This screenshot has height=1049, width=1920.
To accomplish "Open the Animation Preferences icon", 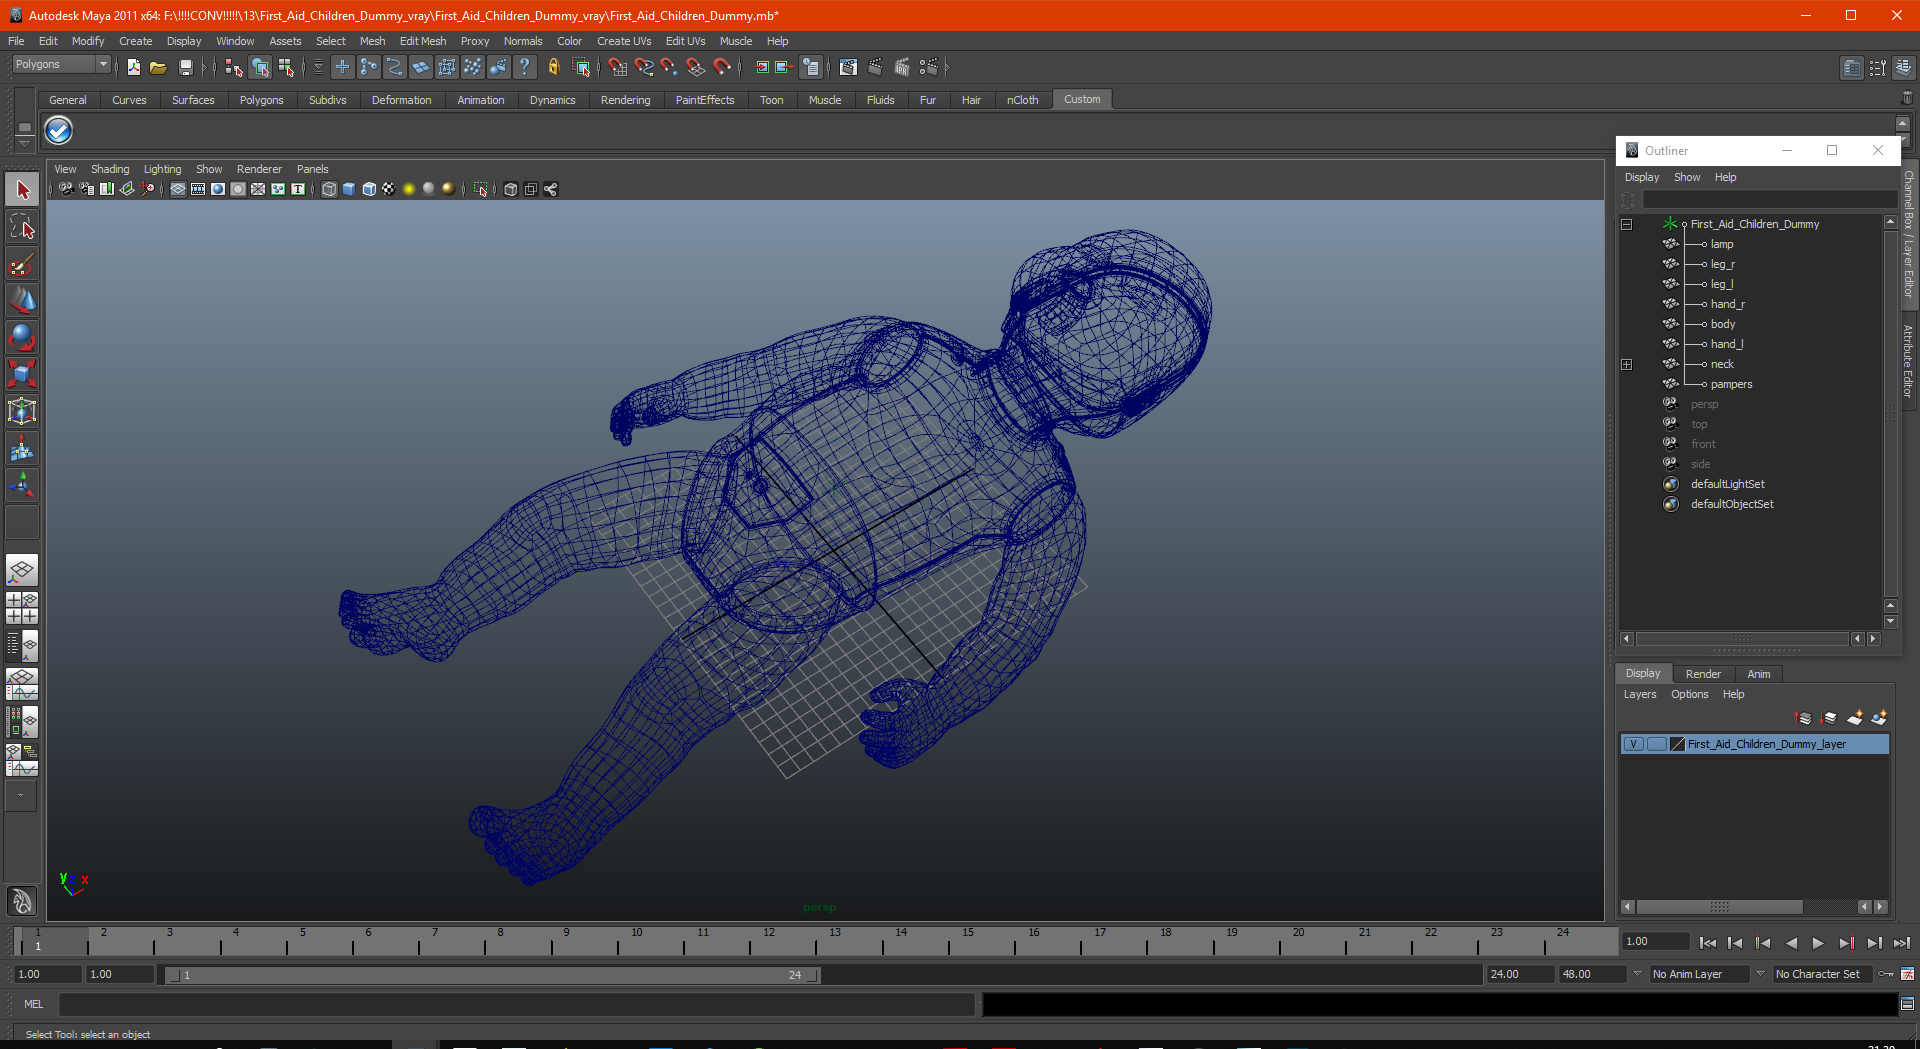I will [1907, 974].
